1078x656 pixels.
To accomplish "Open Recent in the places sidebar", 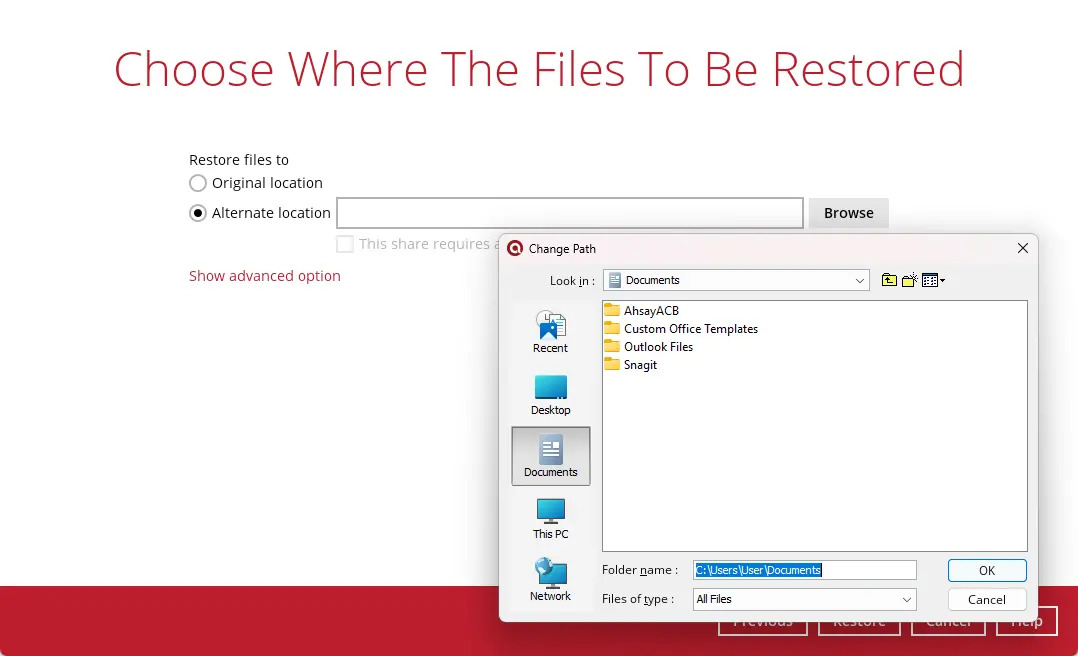I will pos(550,333).
